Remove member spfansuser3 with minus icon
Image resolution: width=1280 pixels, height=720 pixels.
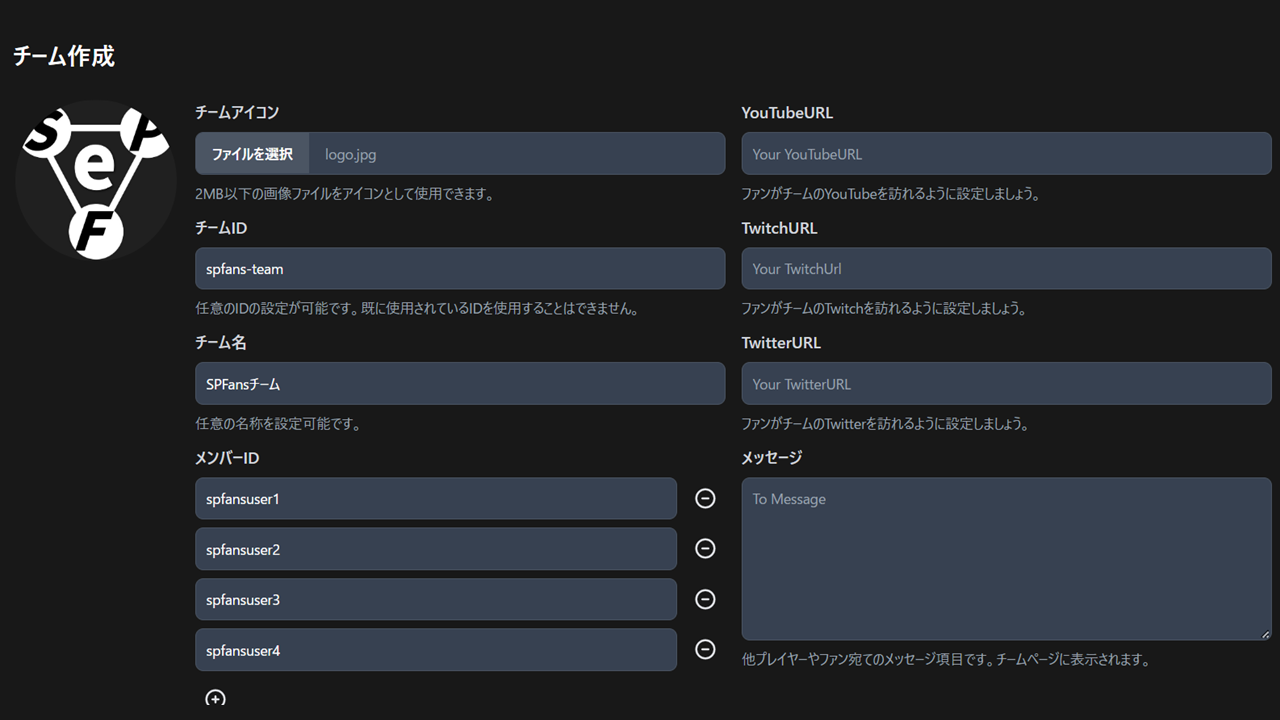point(705,599)
